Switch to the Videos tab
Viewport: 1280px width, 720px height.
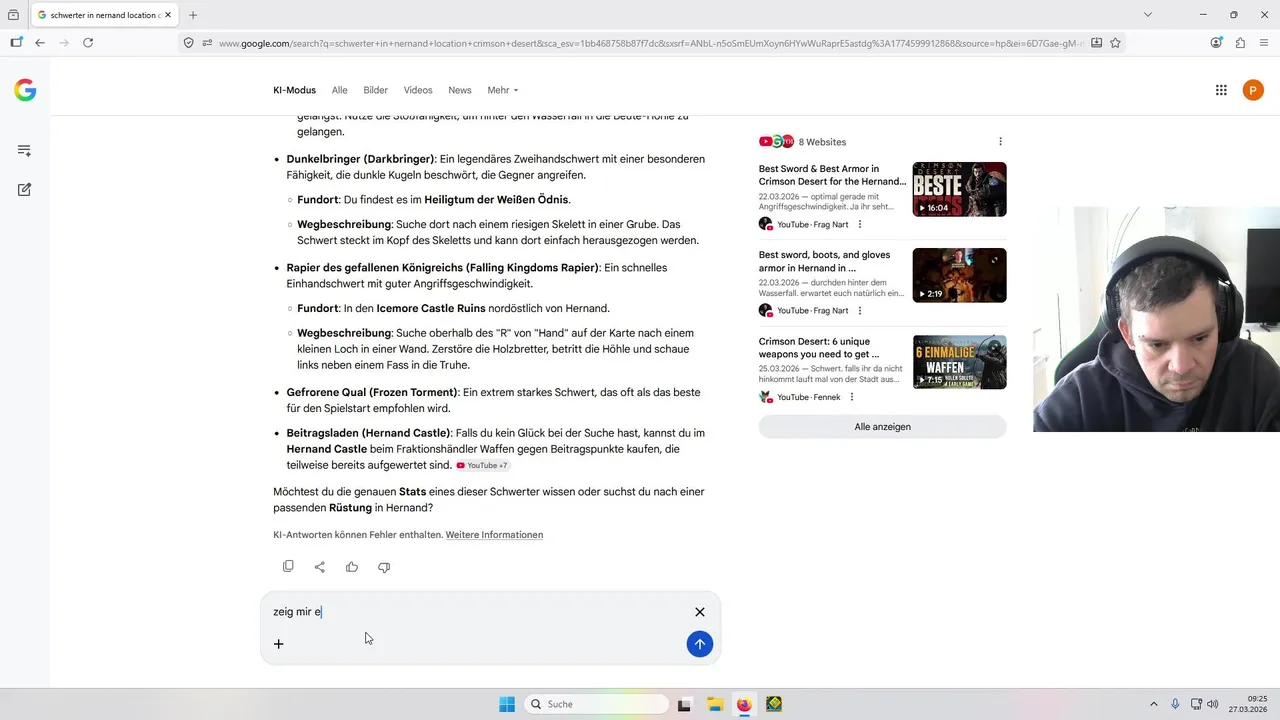[x=418, y=90]
